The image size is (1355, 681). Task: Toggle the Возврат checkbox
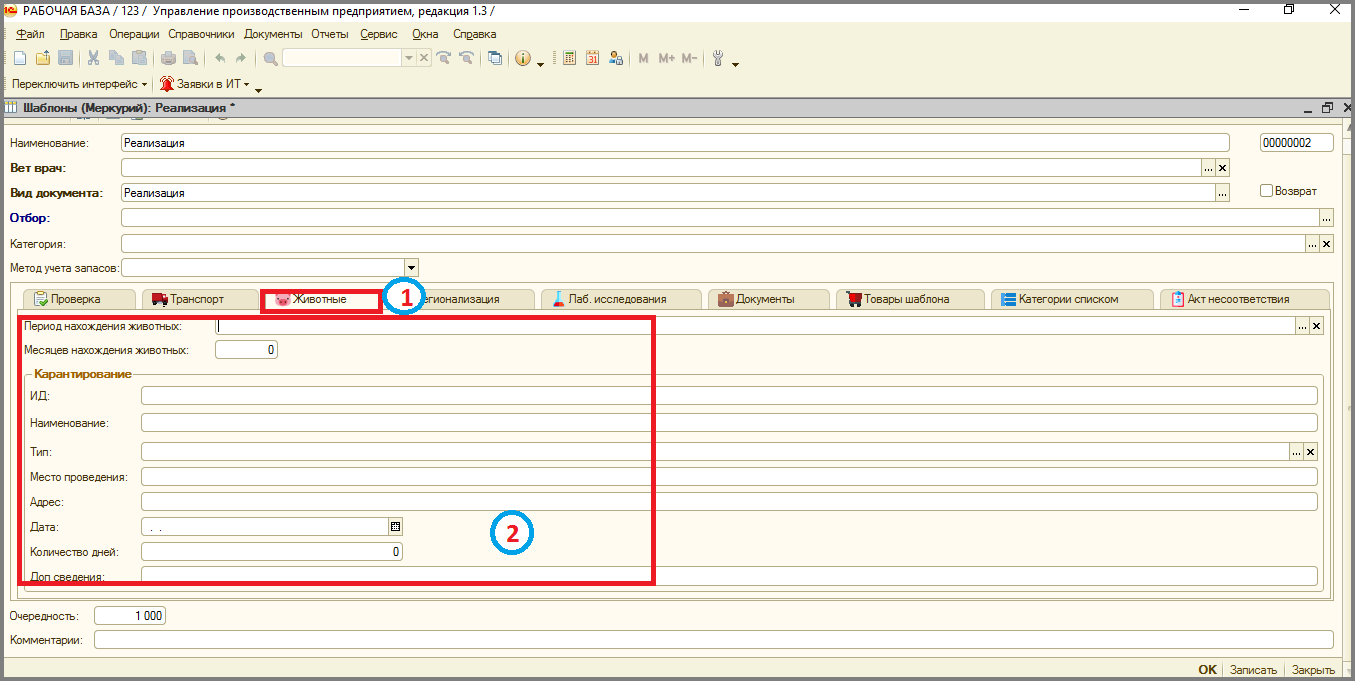pos(1266,191)
